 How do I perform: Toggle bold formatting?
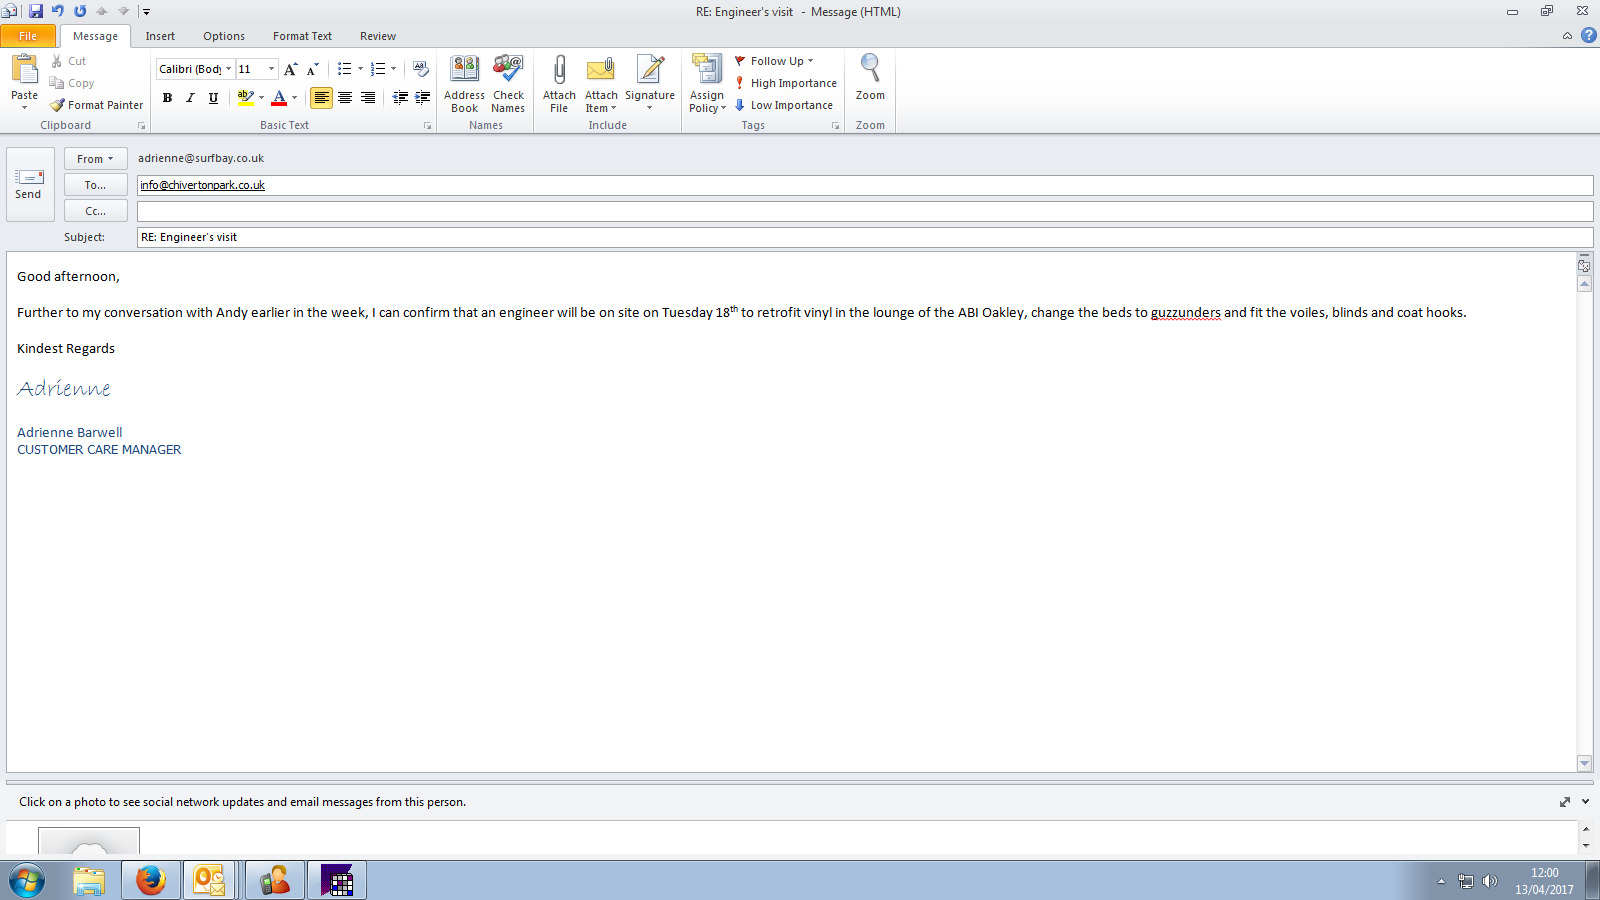pyautogui.click(x=167, y=98)
